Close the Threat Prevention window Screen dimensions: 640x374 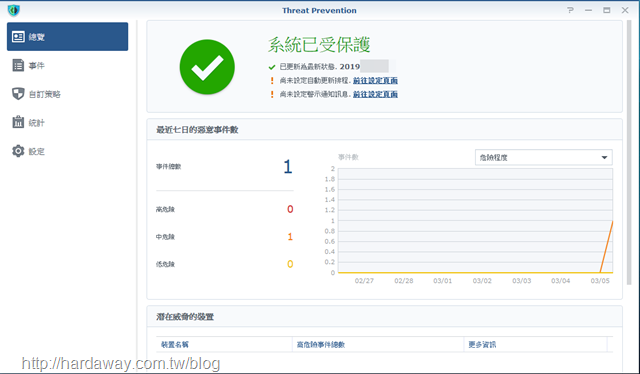coord(625,10)
